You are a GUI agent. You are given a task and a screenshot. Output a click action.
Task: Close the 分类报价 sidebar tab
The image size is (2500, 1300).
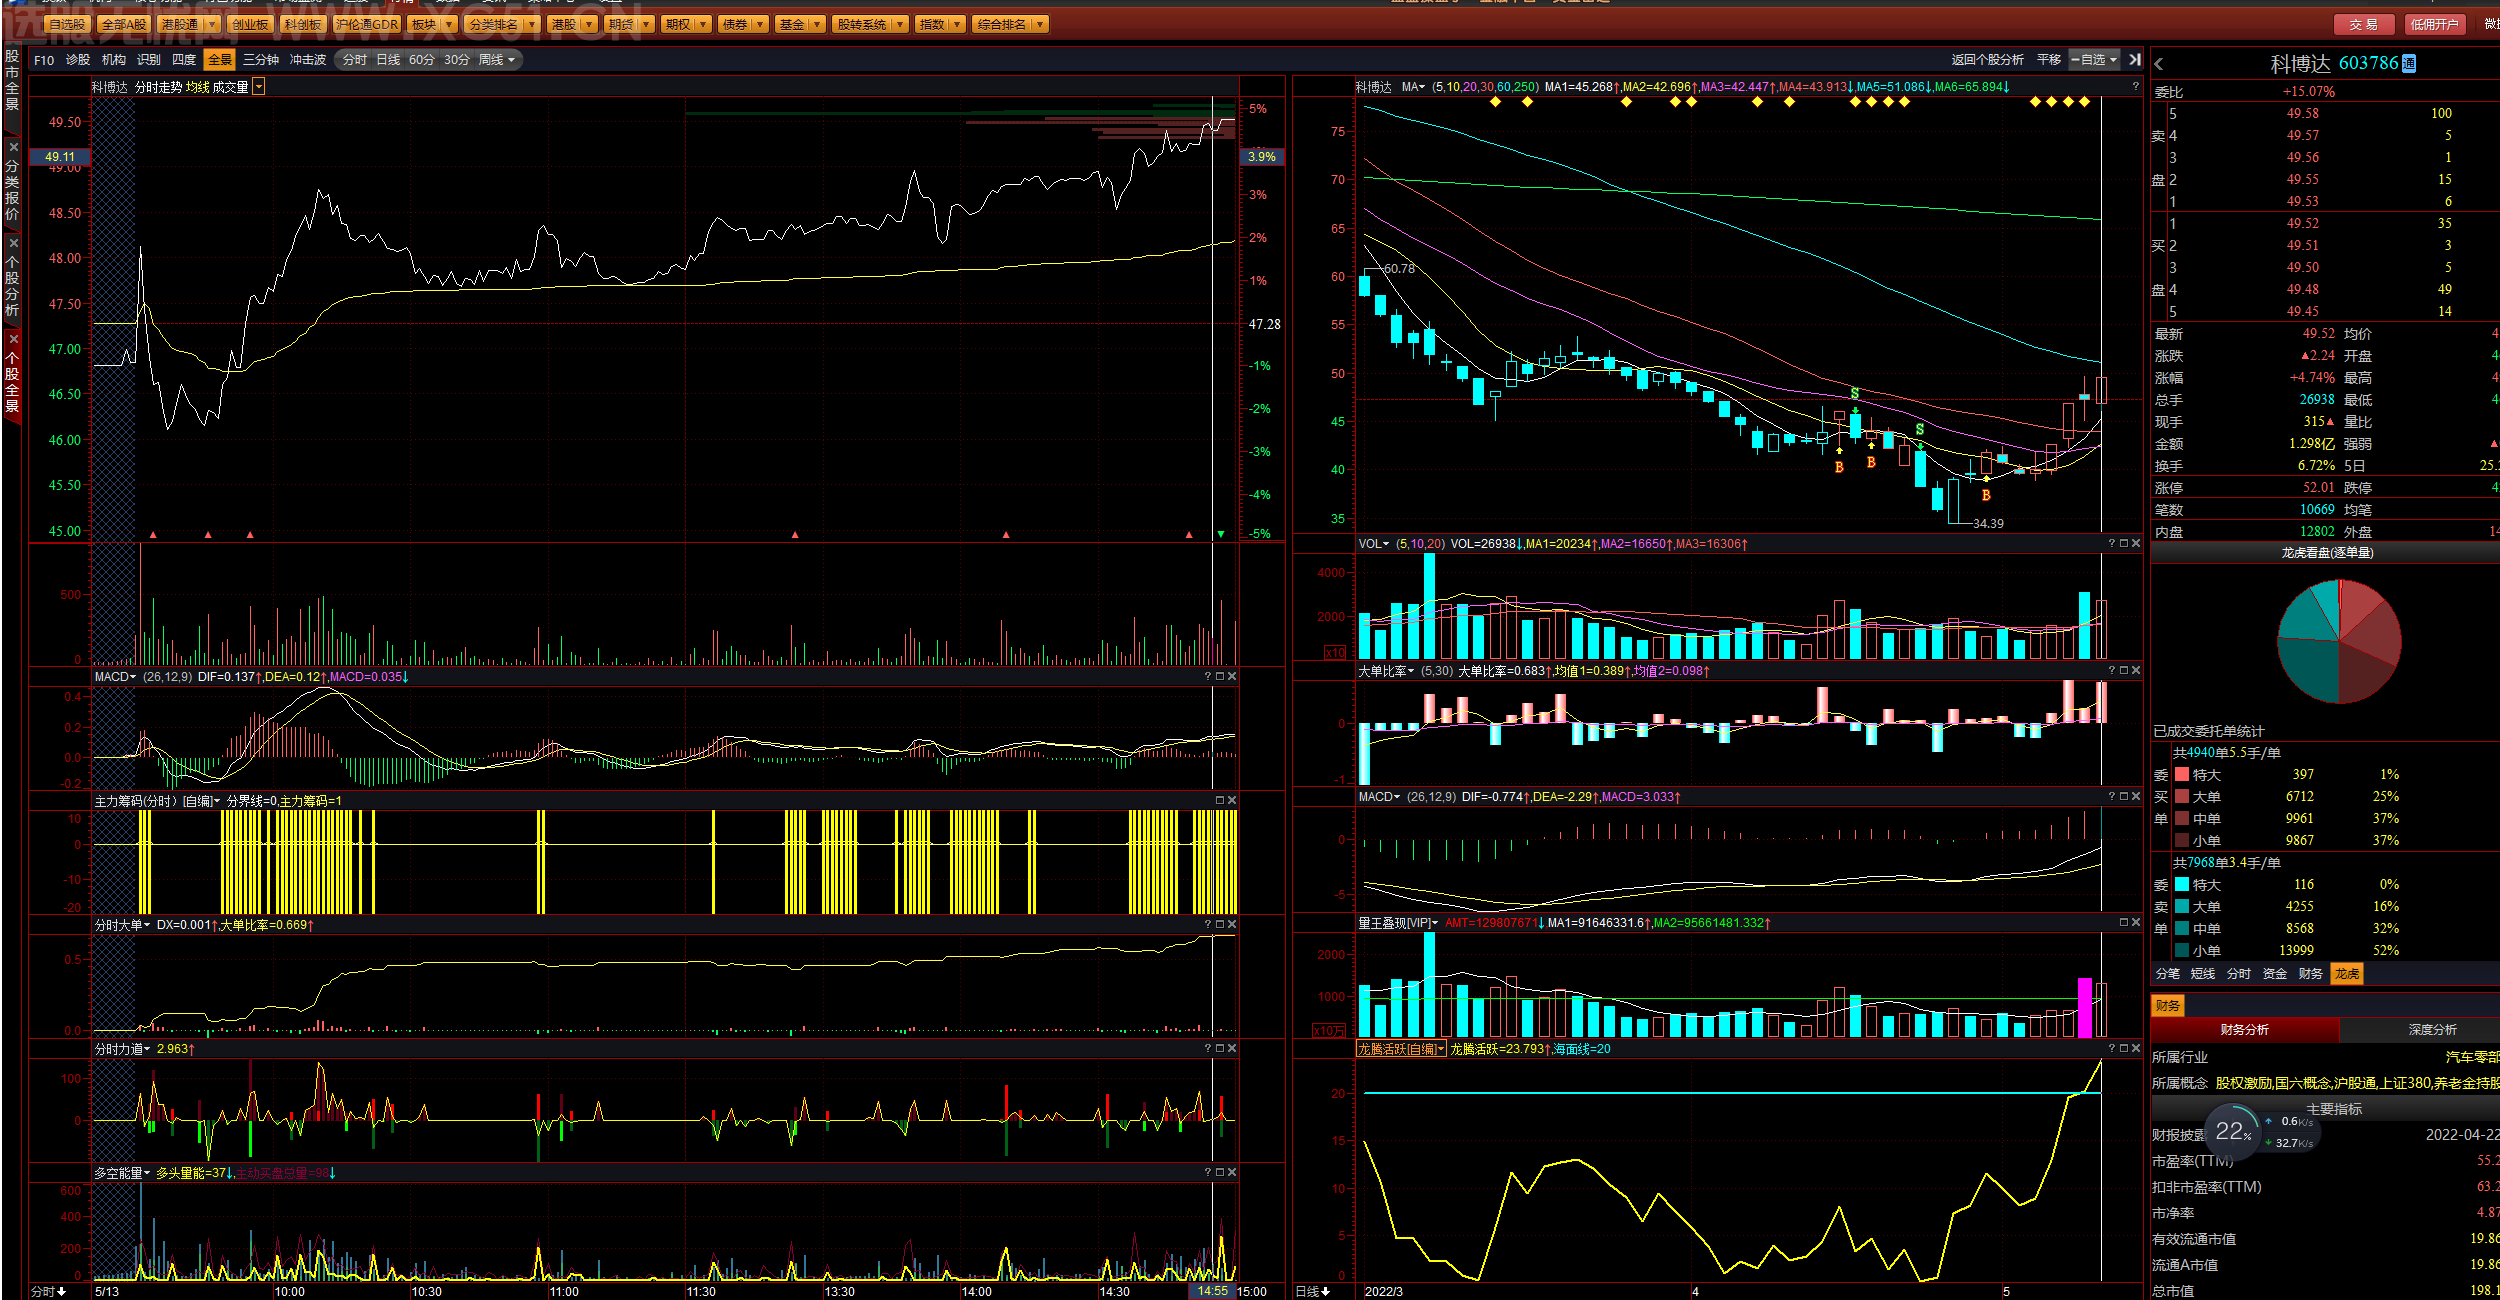coord(13,147)
